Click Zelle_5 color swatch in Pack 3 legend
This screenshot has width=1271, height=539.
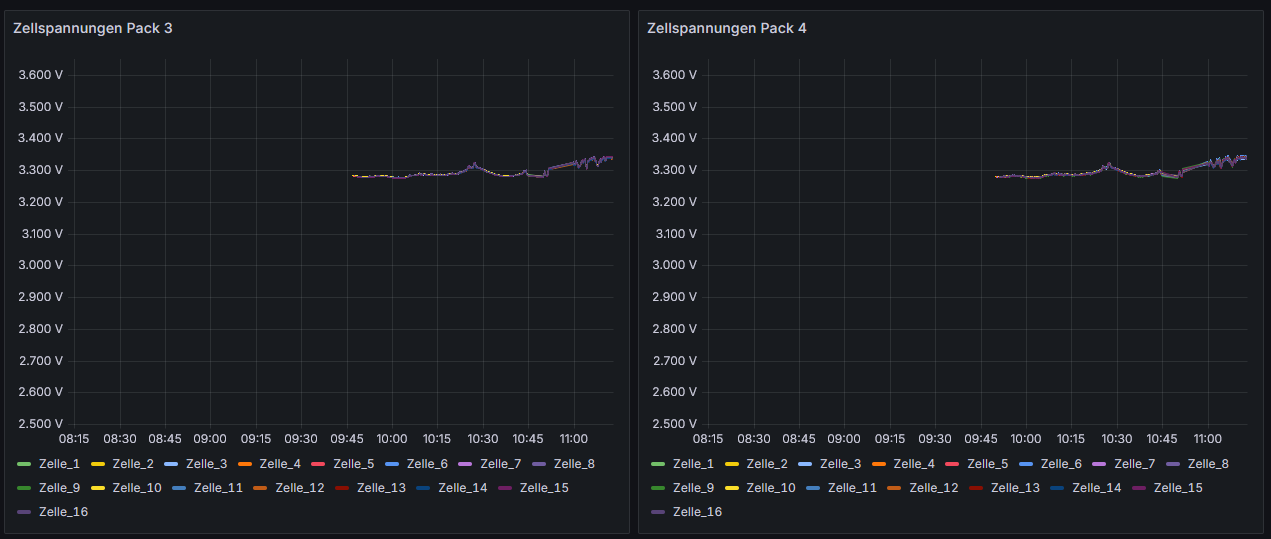[x=319, y=464]
